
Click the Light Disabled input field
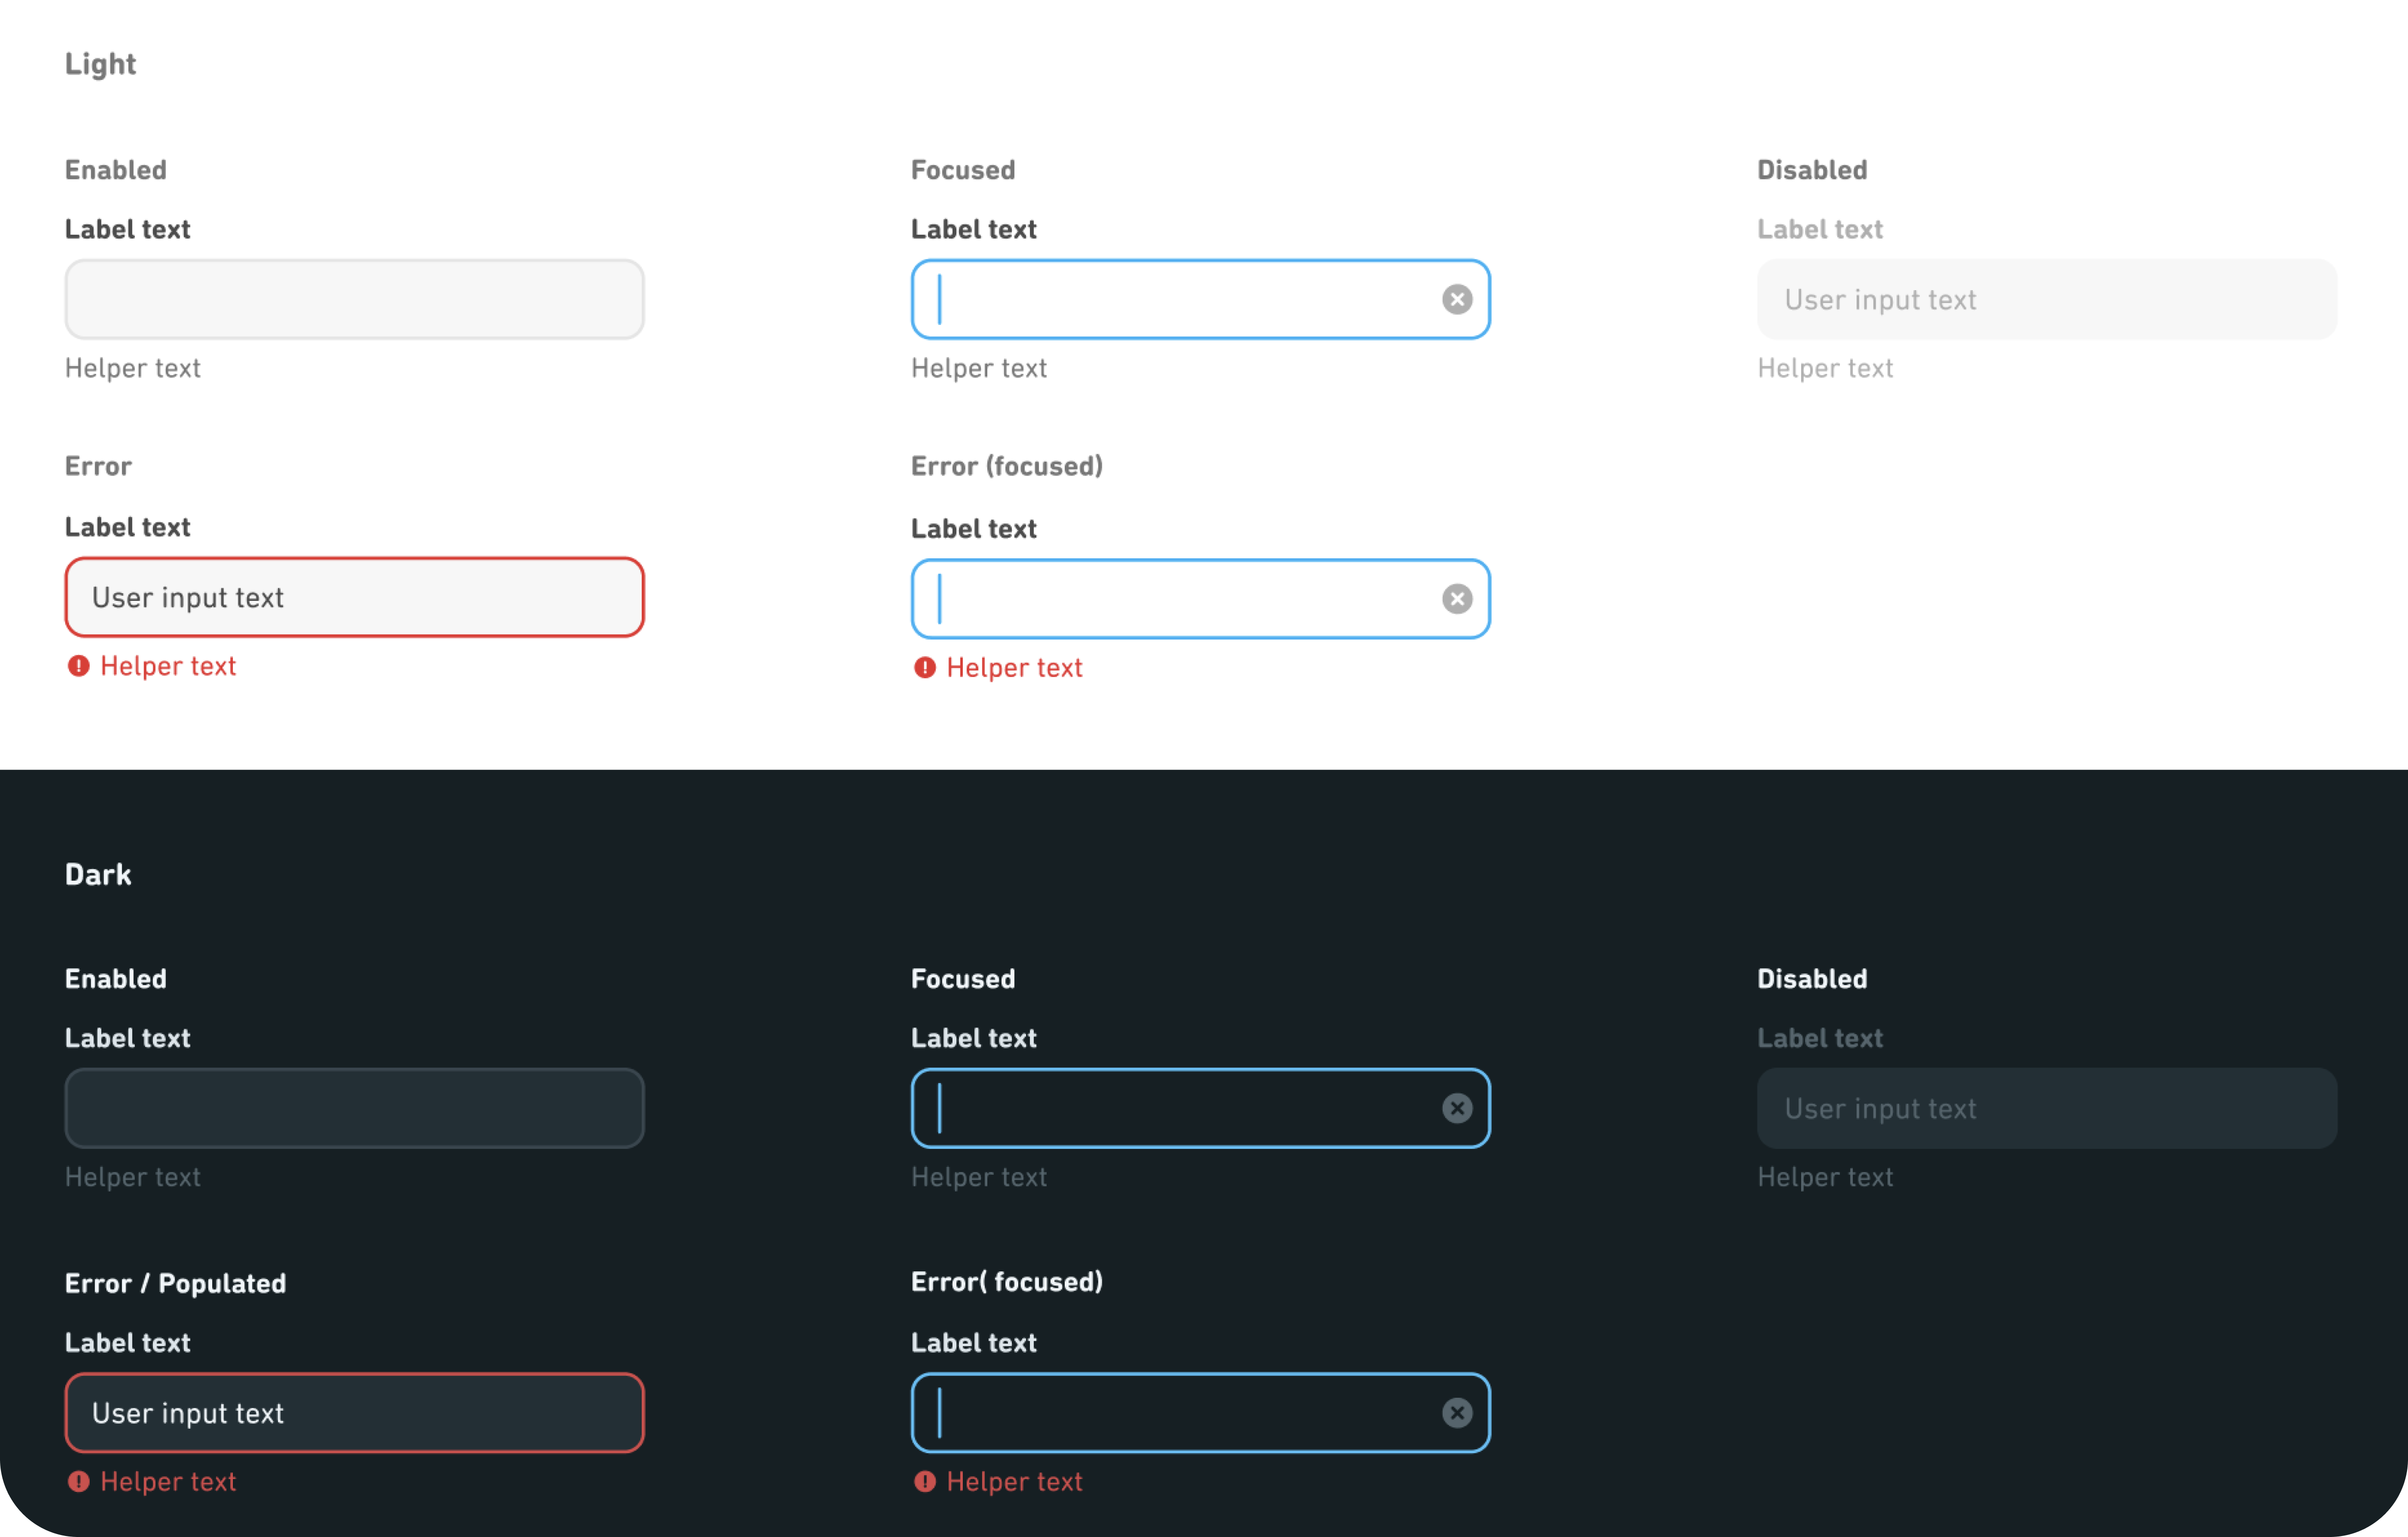coord(2047,299)
